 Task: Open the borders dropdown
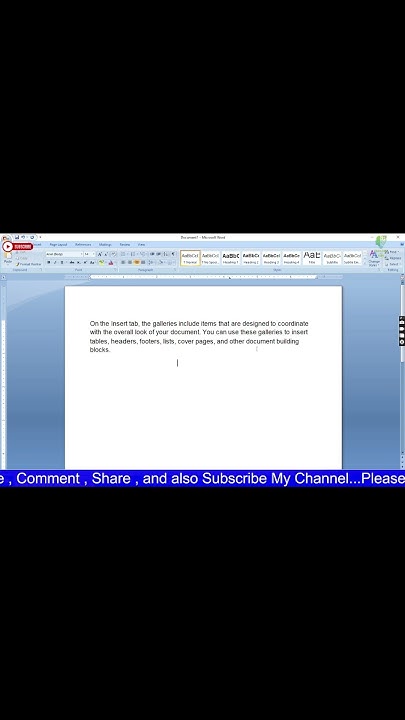[171, 262]
